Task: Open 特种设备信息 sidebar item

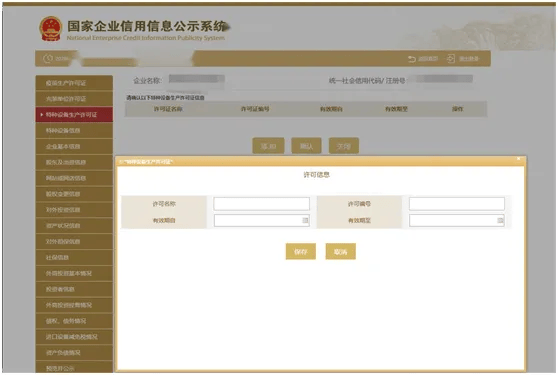Action: (x=74, y=131)
